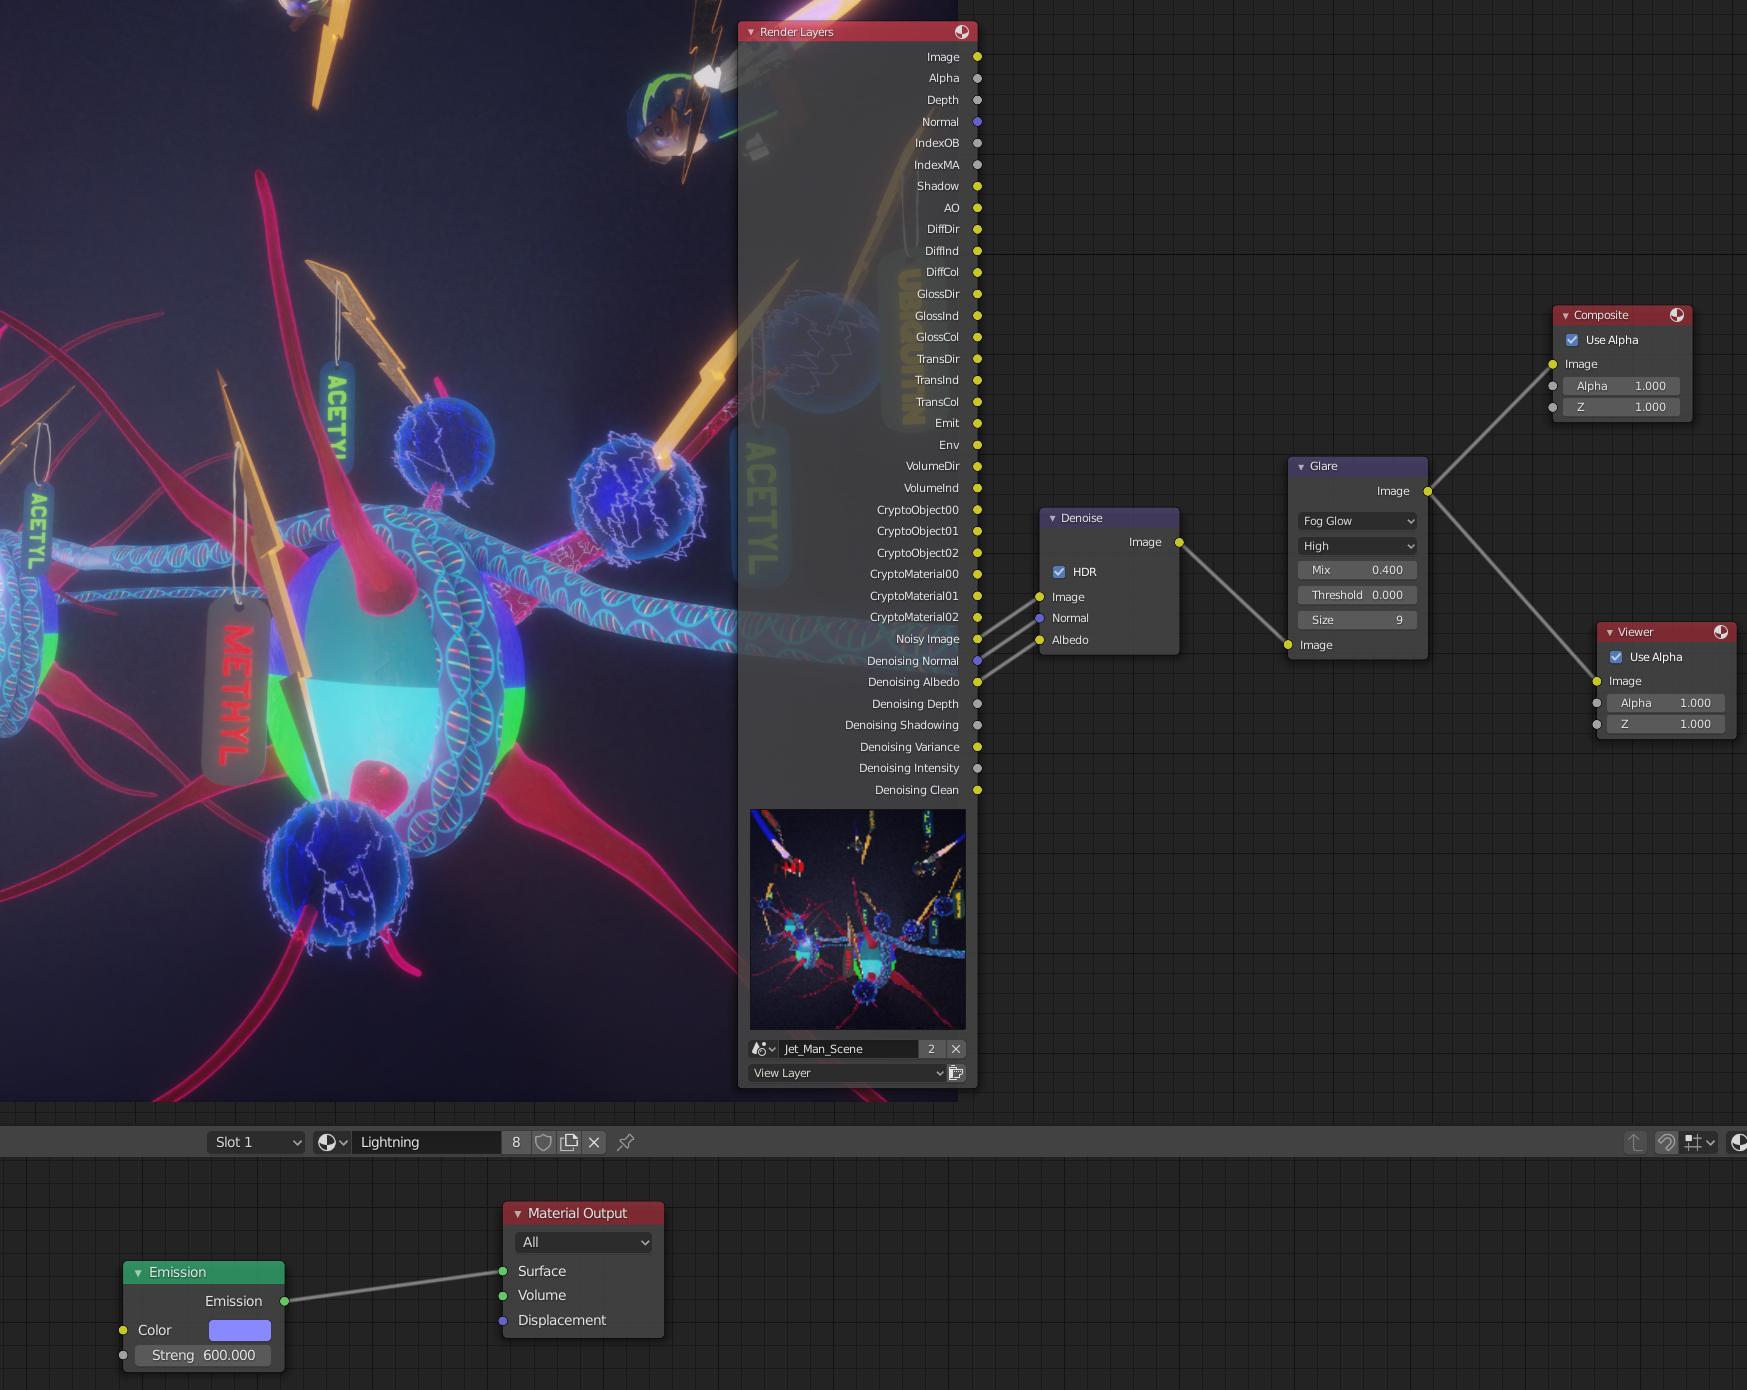Collapse the Emission node
1747x1390 pixels.
[x=138, y=1273]
